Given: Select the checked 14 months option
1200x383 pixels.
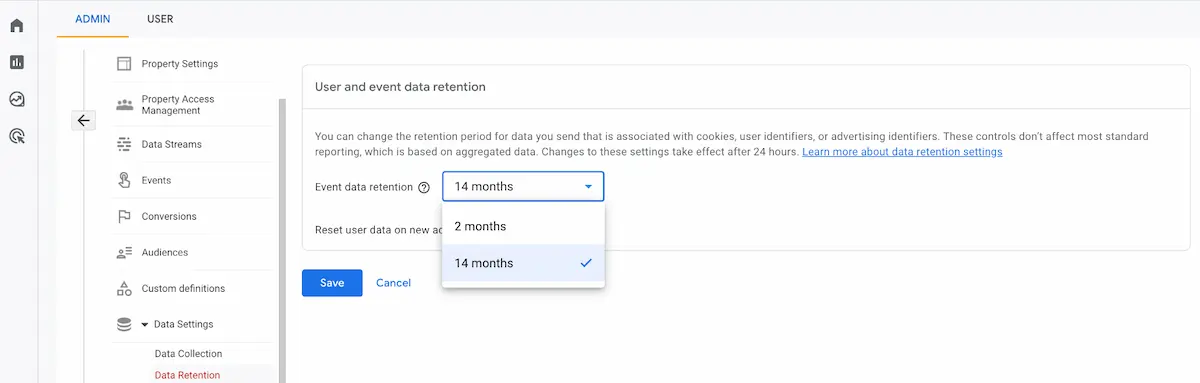Looking at the screenshot, I should click(x=523, y=263).
